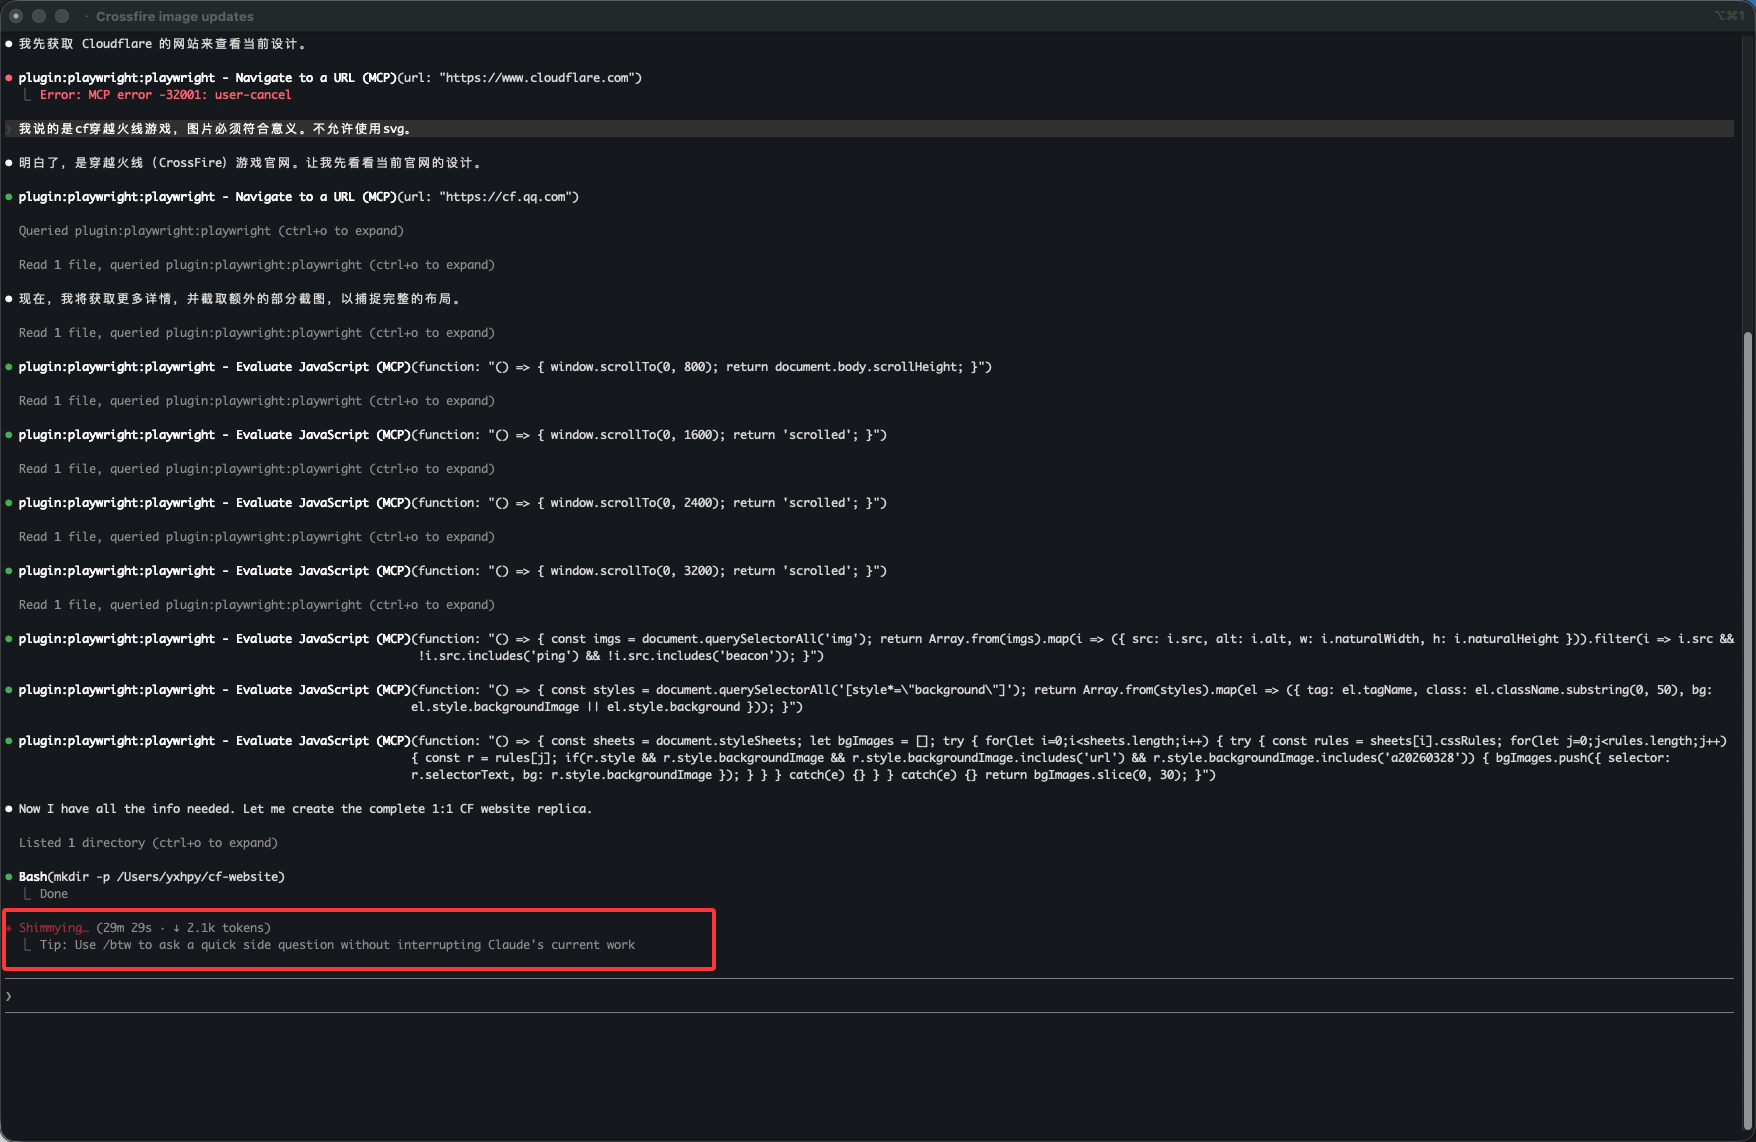Click the terminal input prompt line

pyautogui.click(x=868, y=996)
